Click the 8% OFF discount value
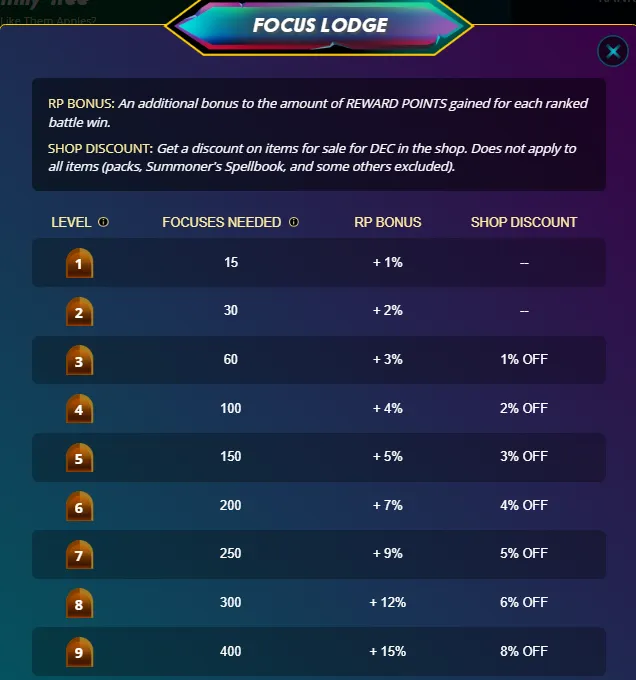The width and height of the screenshot is (636, 680). click(524, 651)
